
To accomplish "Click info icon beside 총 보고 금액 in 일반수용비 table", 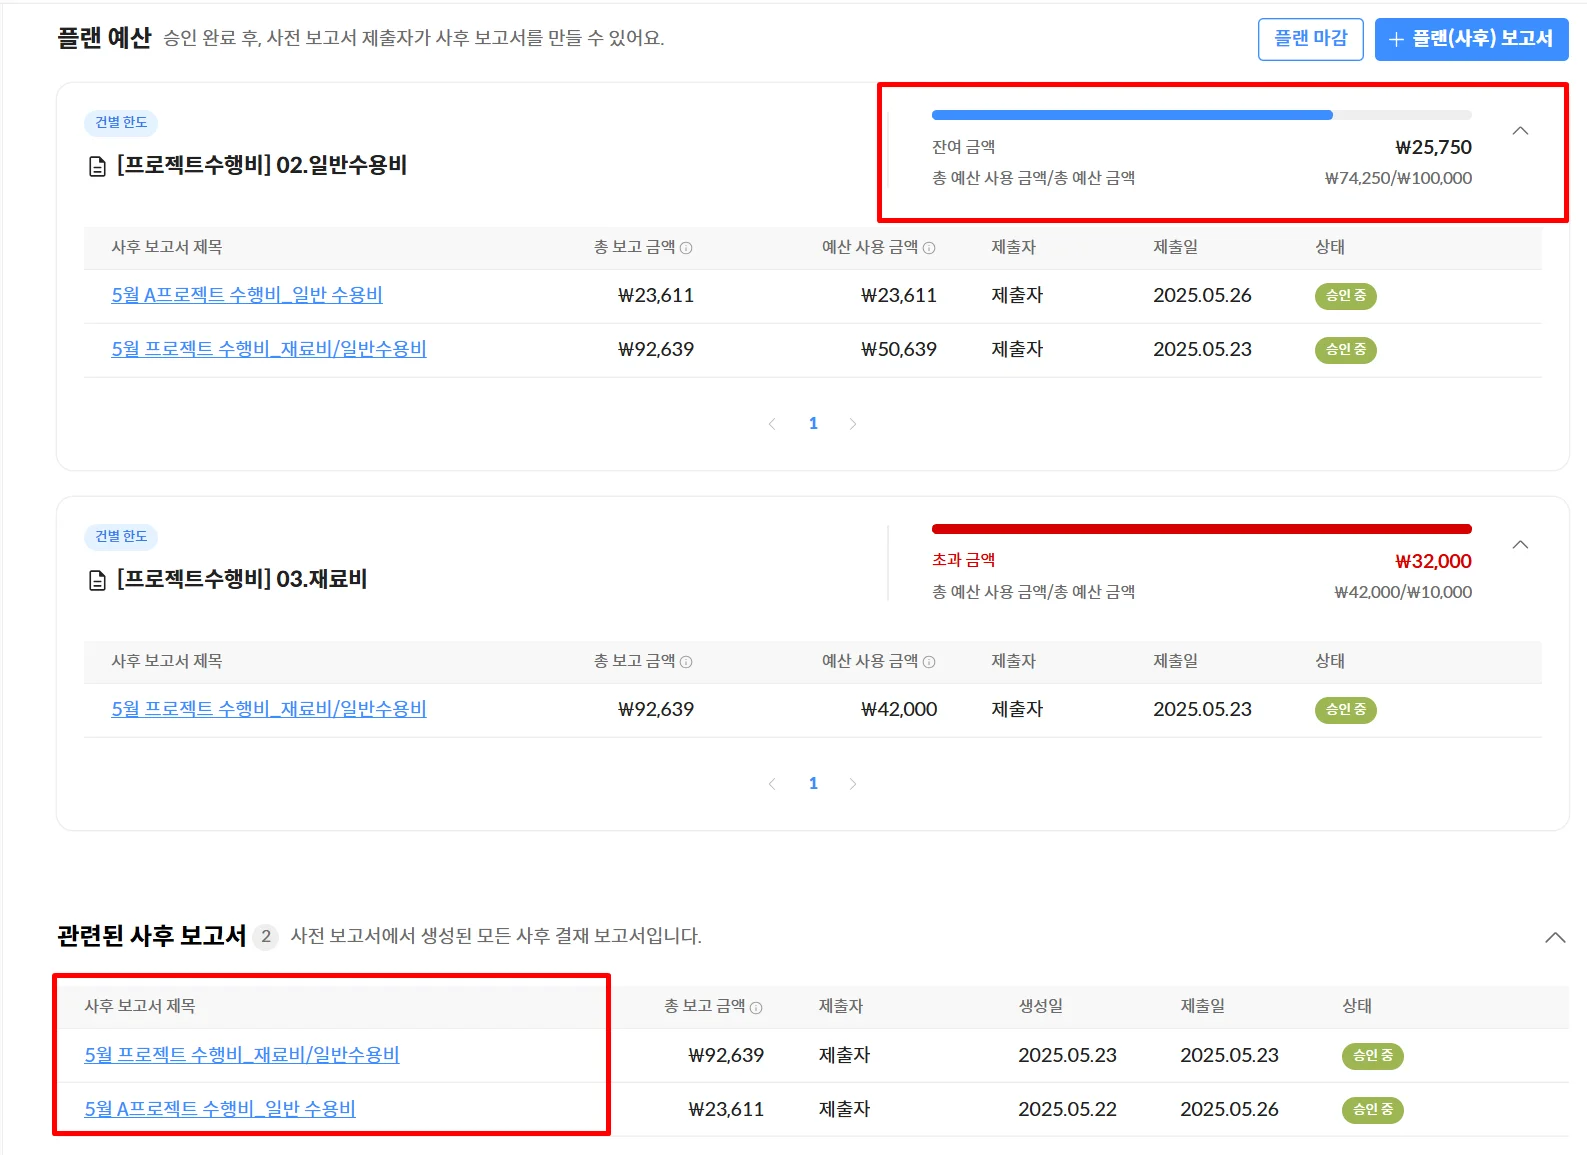I will coord(686,248).
